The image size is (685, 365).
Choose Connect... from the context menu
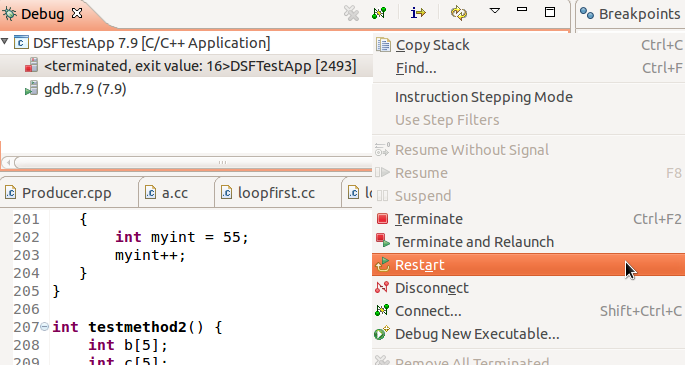click(529, 311)
